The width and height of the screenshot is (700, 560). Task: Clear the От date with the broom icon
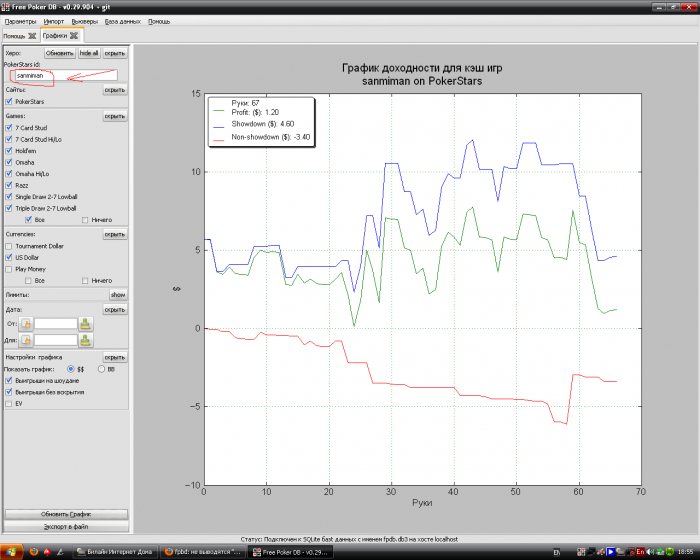click(85, 324)
